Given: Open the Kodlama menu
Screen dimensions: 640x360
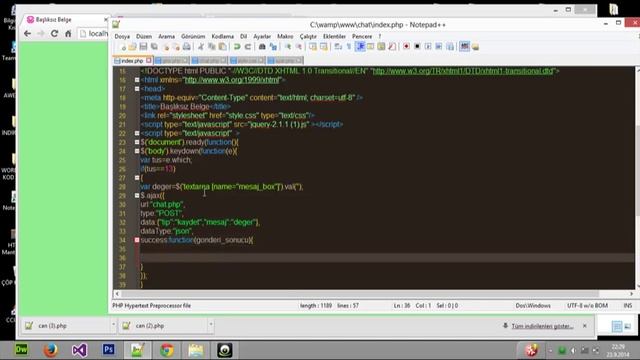Looking at the screenshot, I should pyautogui.click(x=222, y=36).
